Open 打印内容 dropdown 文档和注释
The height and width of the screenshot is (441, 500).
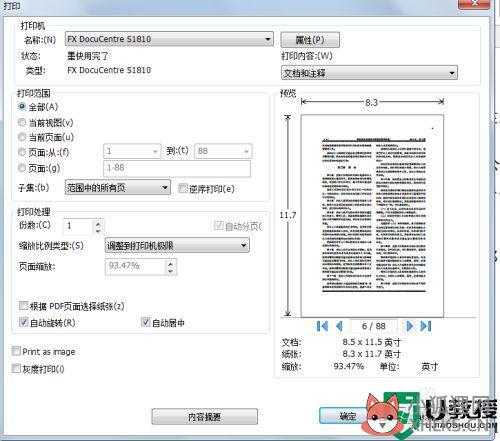pyautogui.click(x=369, y=73)
